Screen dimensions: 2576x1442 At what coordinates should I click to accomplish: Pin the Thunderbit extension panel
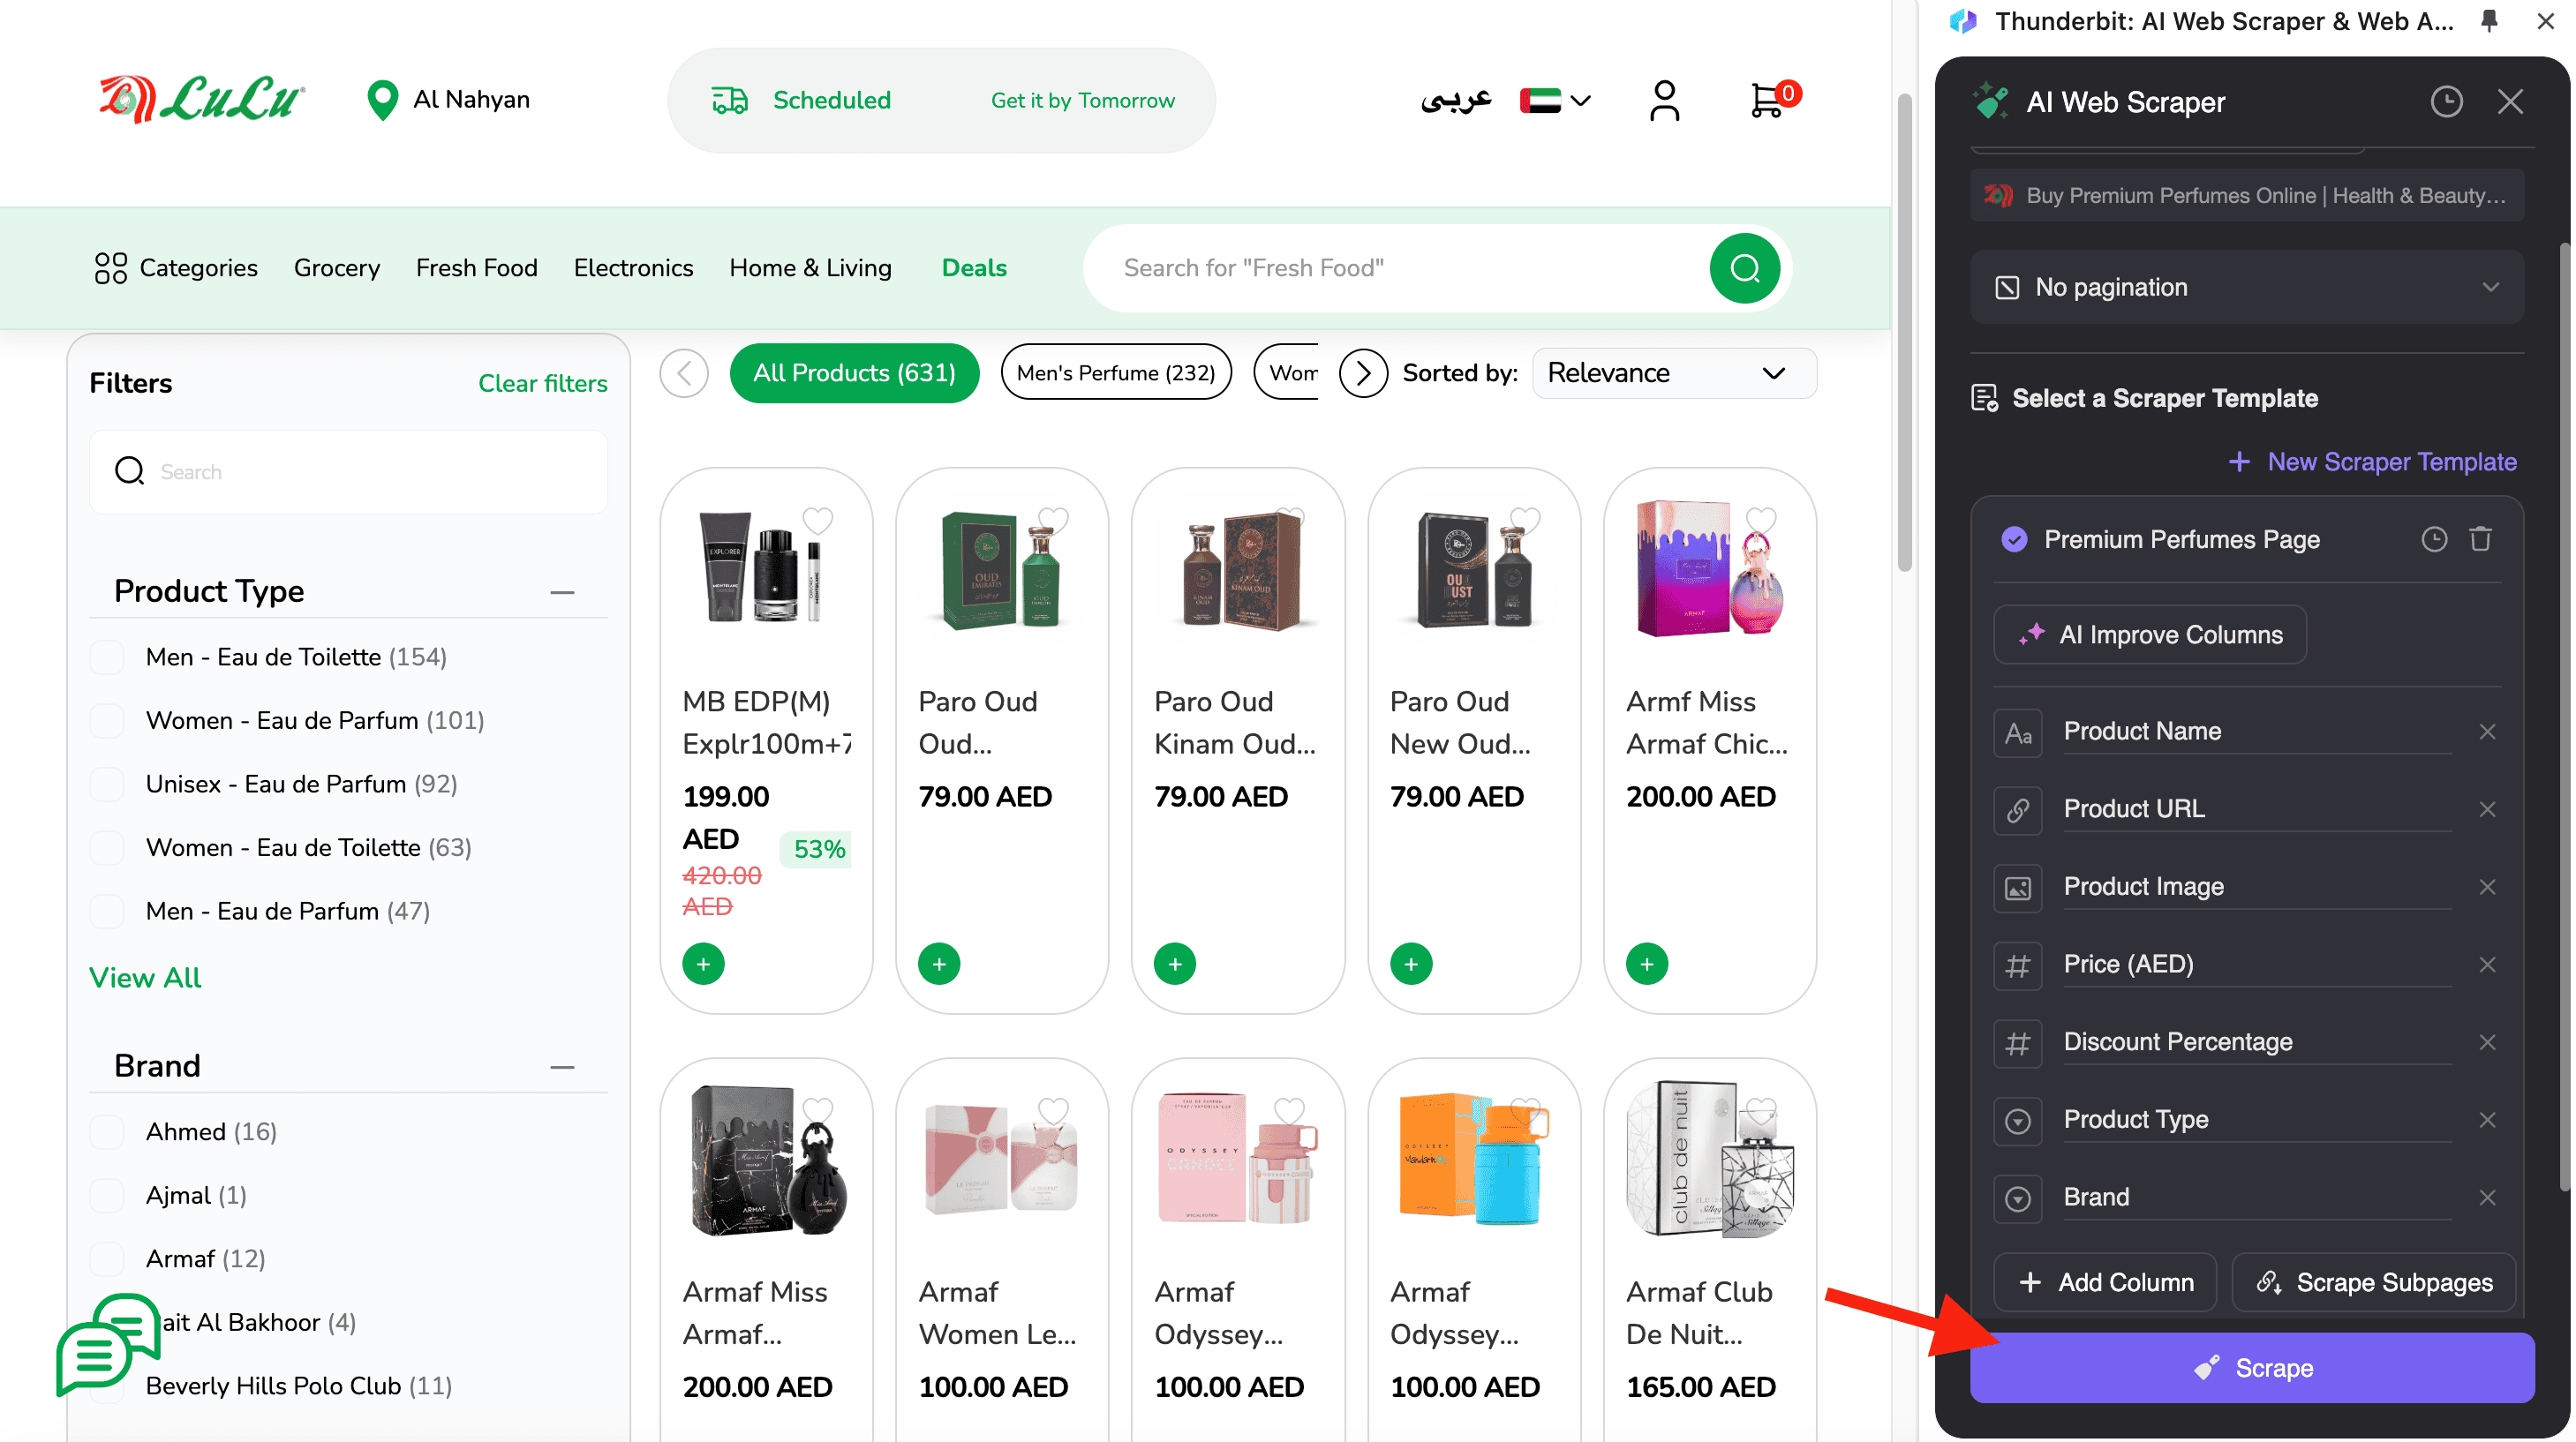point(2490,21)
